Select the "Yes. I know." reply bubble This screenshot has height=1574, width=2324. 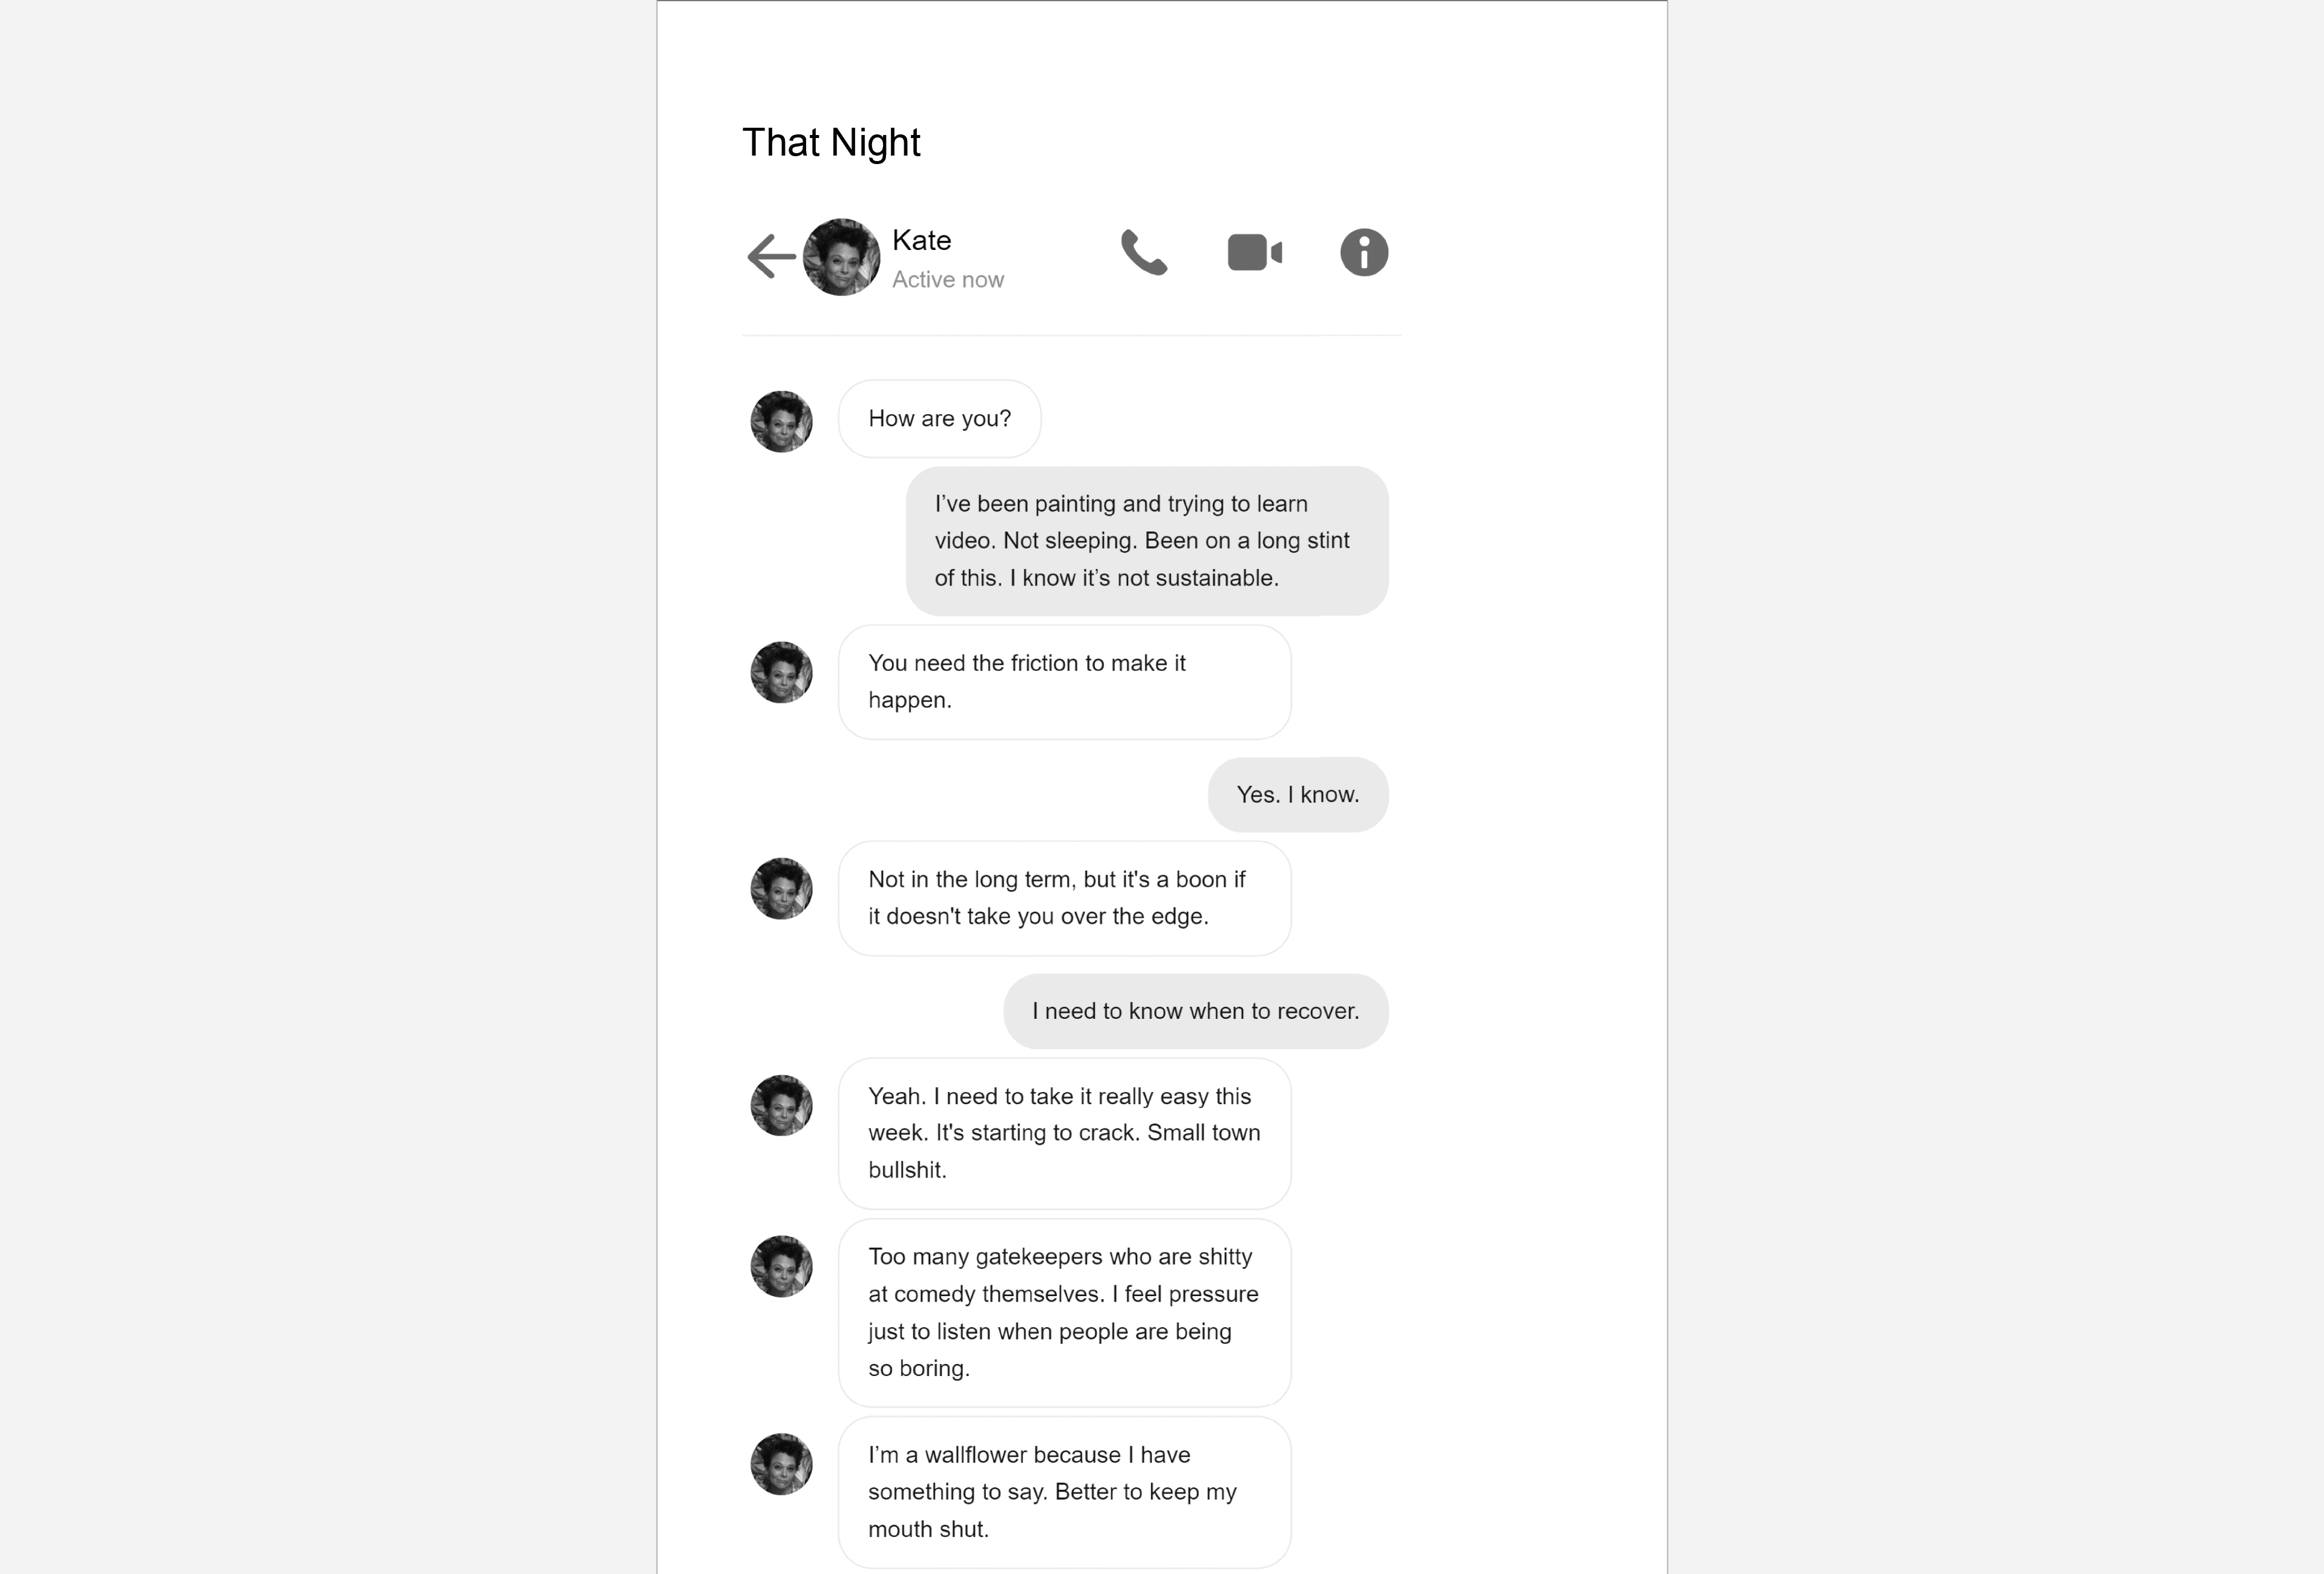click(1298, 795)
